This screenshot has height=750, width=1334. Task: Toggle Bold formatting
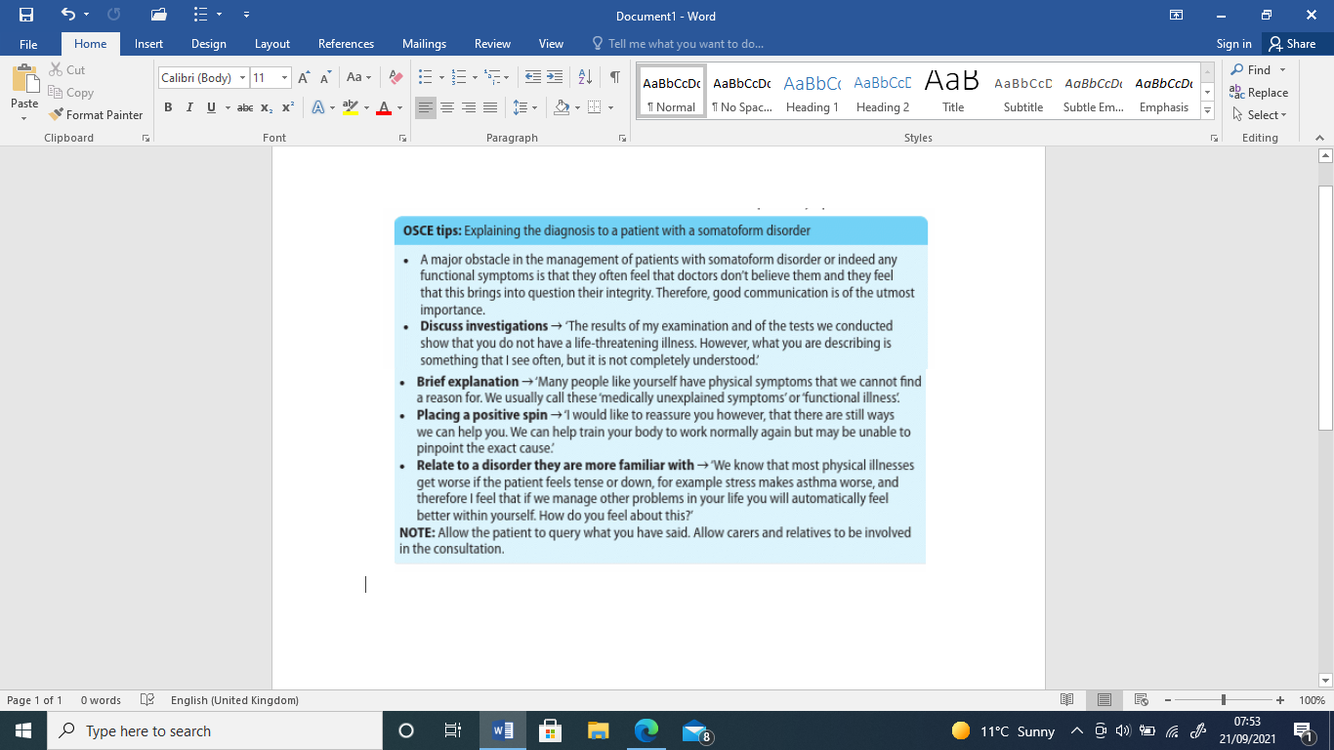pyautogui.click(x=167, y=107)
